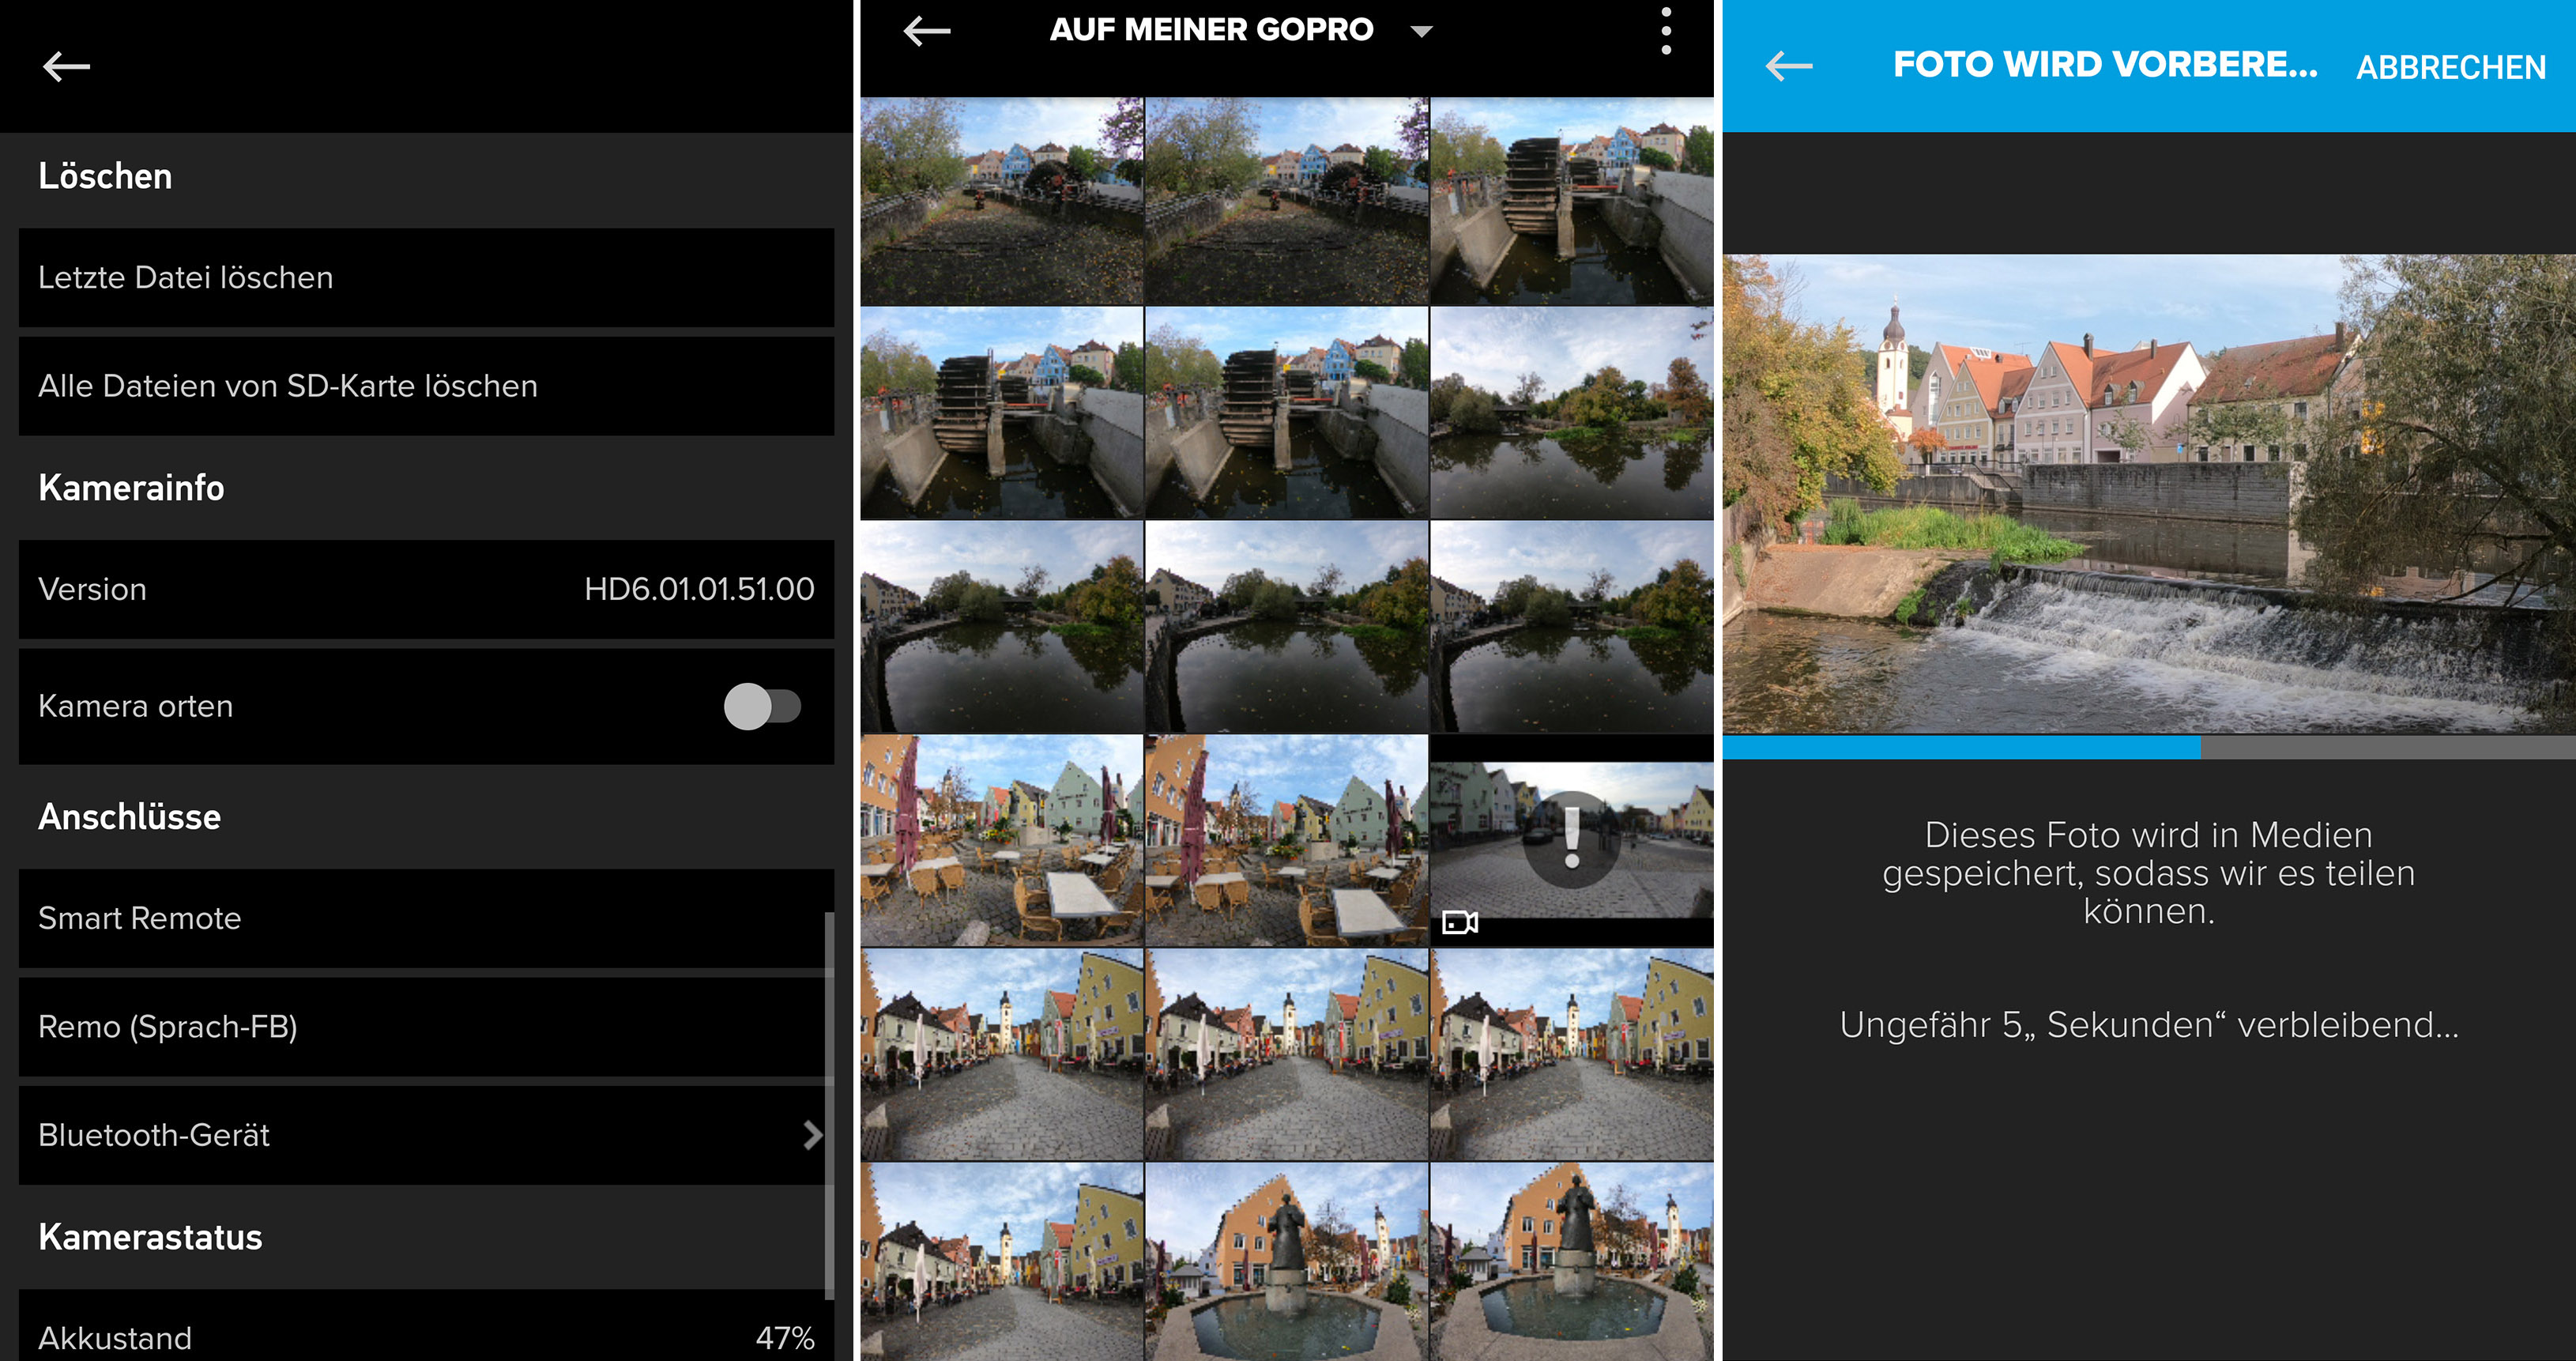2576x1361 pixels.
Task: Tap back arrow in GoPro media gallery
Action: [926, 31]
